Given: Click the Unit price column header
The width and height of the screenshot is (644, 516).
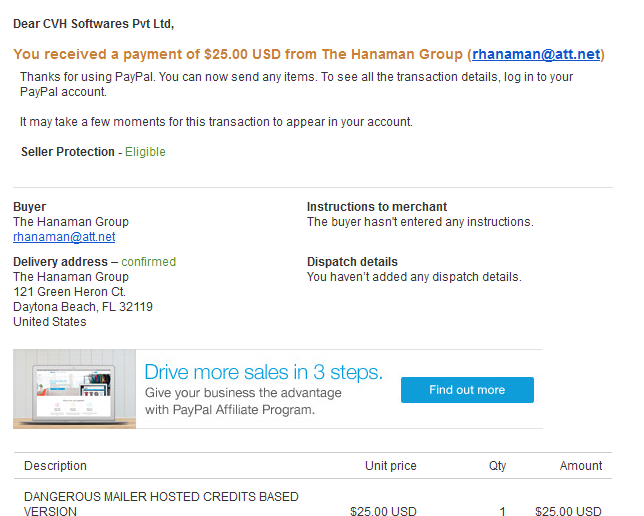Looking at the screenshot, I should coord(391,466).
